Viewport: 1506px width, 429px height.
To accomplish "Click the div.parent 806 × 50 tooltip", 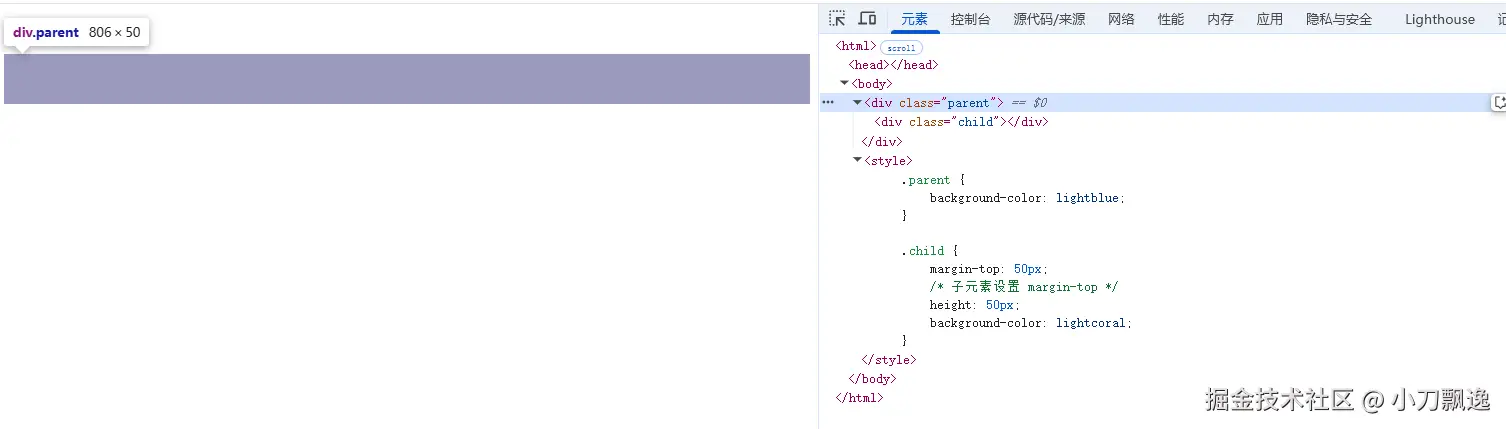I will click(77, 32).
